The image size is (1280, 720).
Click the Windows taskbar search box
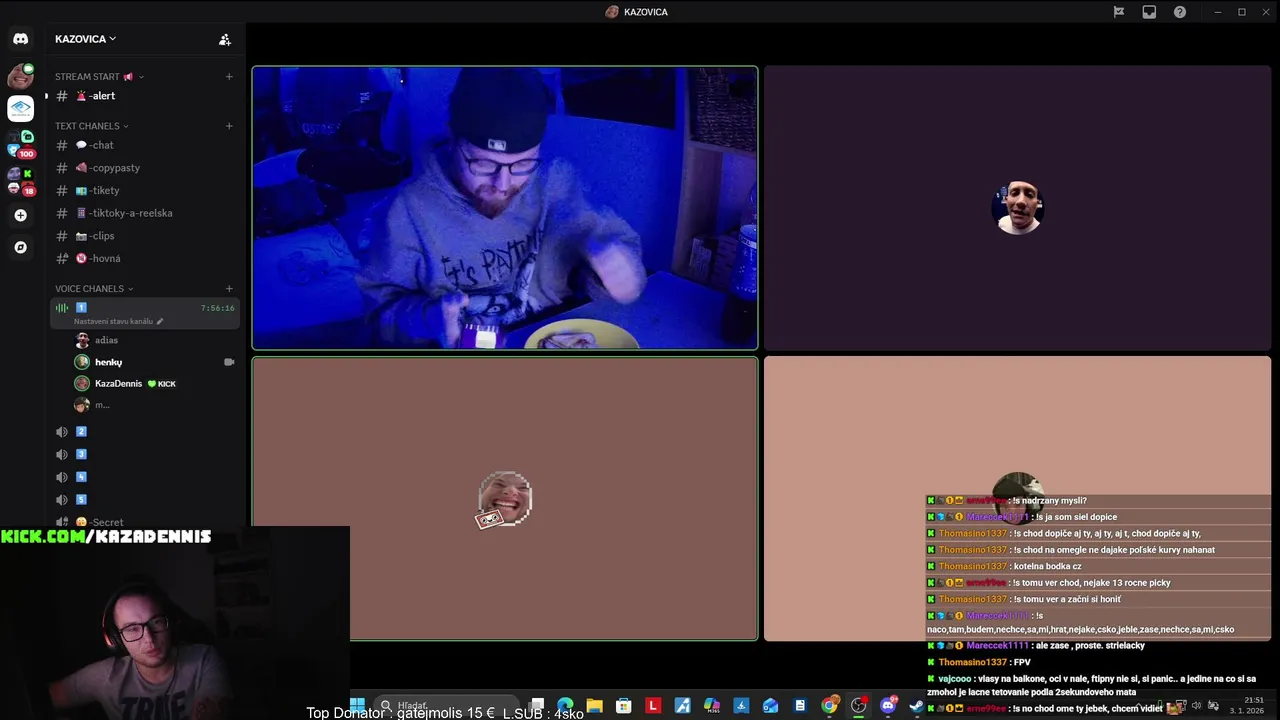[x=448, y=706]
